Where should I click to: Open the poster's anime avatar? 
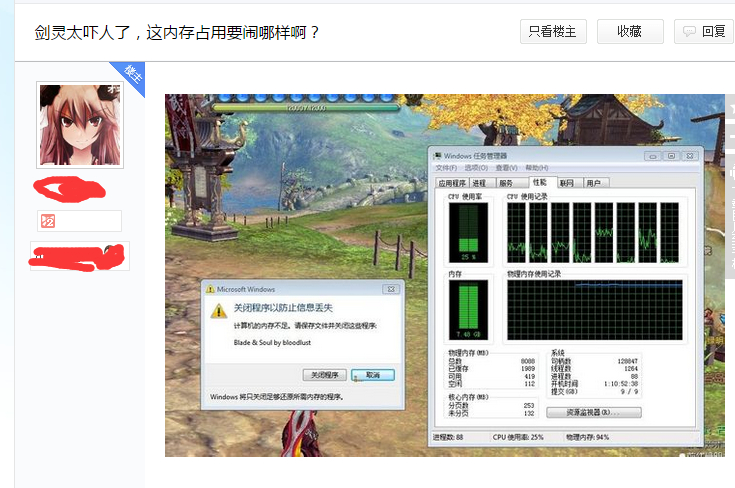click(x=80, y=125)
